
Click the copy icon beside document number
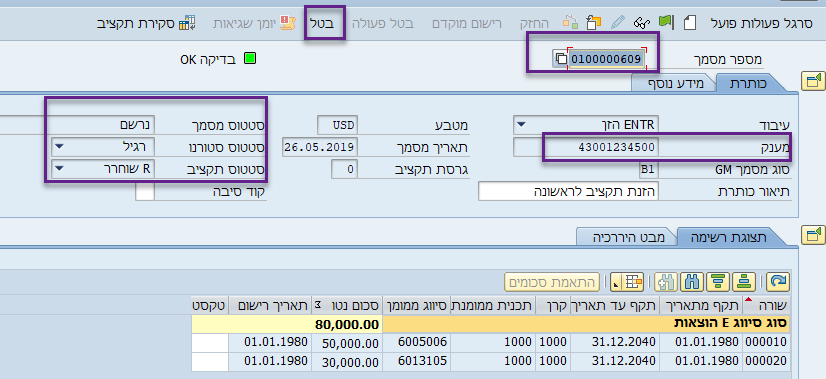560,59
